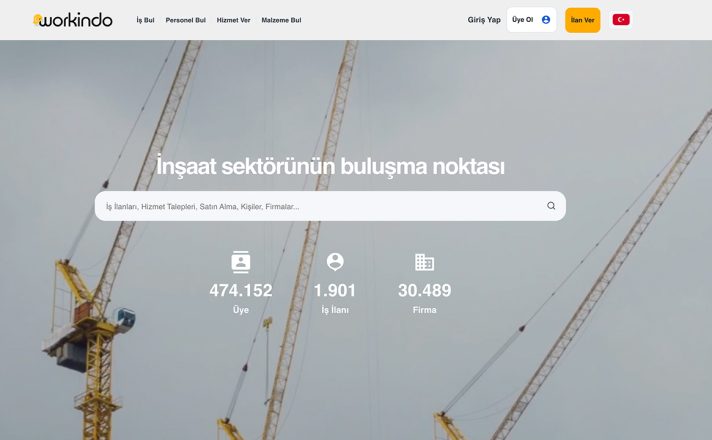Click the magnifier search icon

[x=551, y=206]
